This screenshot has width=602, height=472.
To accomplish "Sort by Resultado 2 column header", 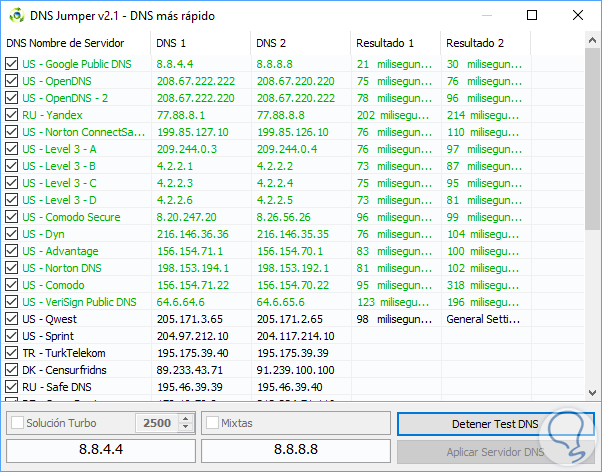I will (486, 43).
